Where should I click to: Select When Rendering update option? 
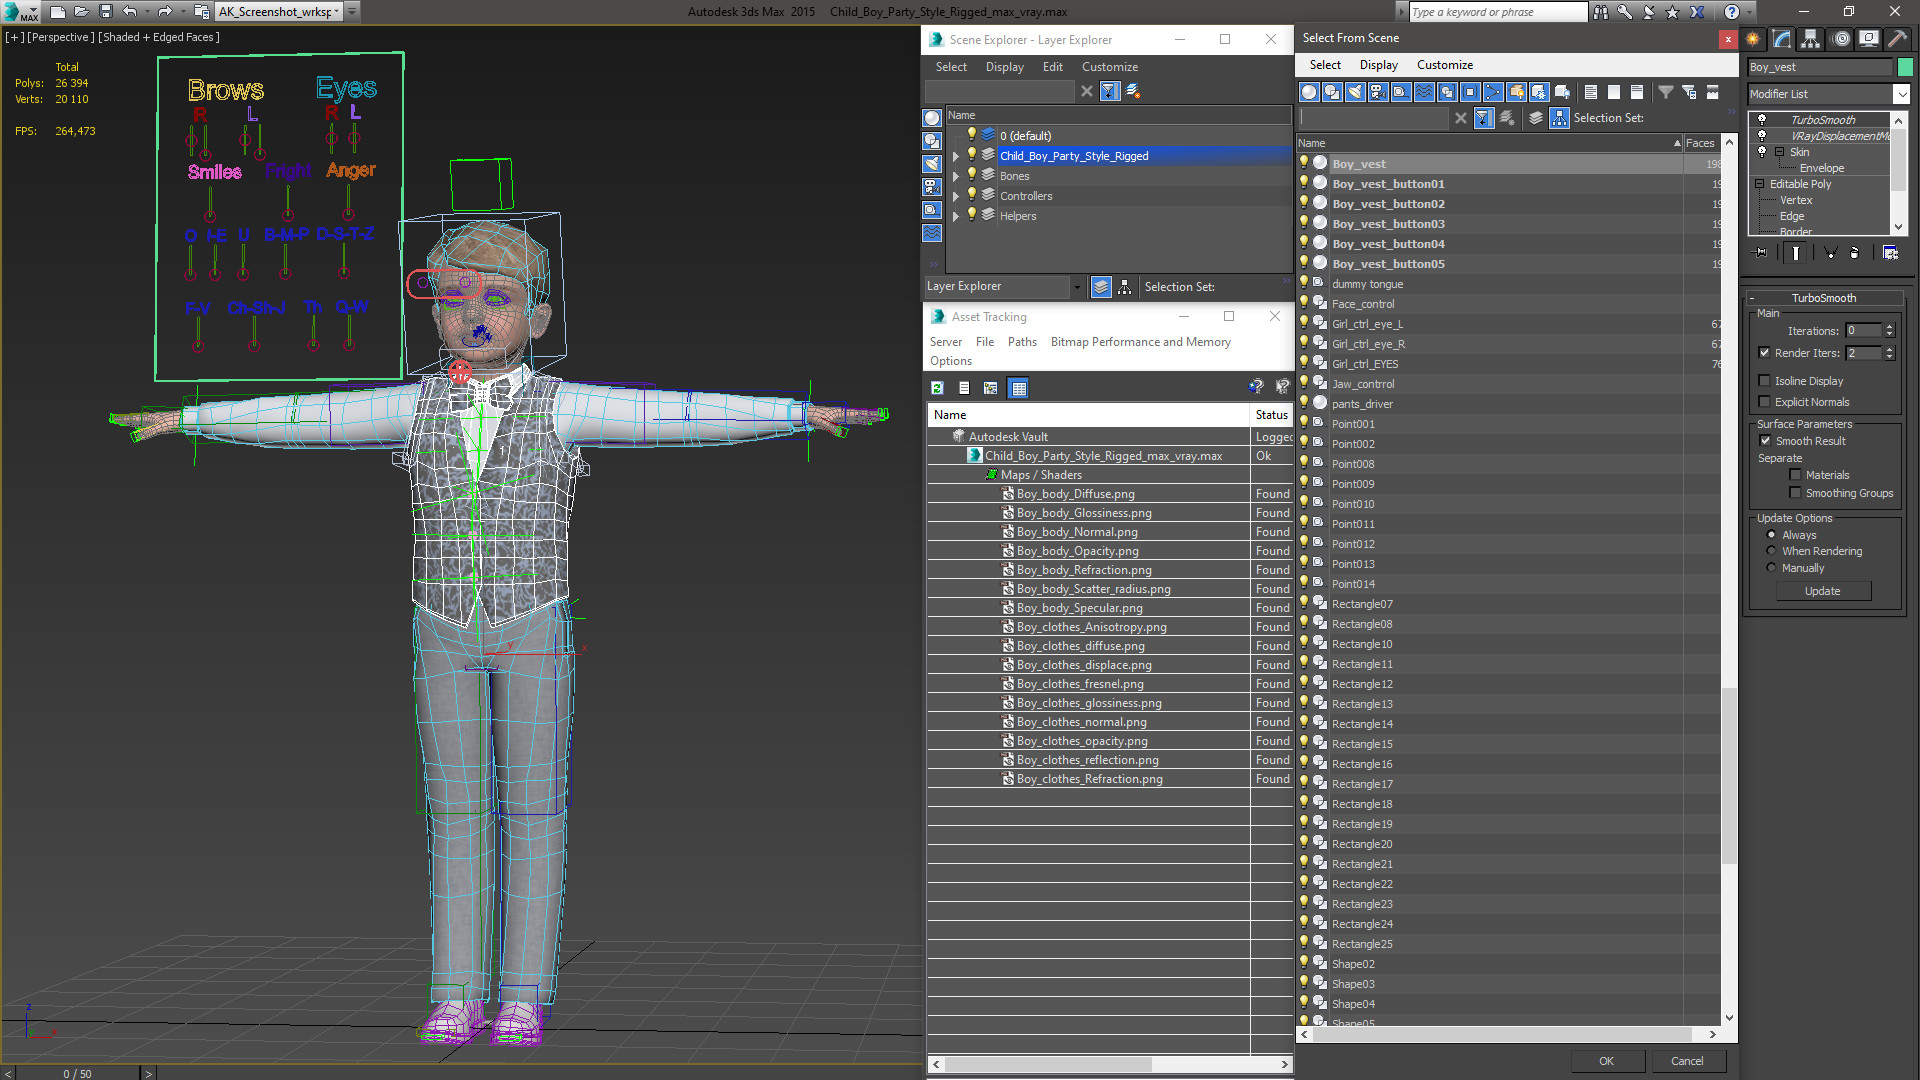point(1771,551)
